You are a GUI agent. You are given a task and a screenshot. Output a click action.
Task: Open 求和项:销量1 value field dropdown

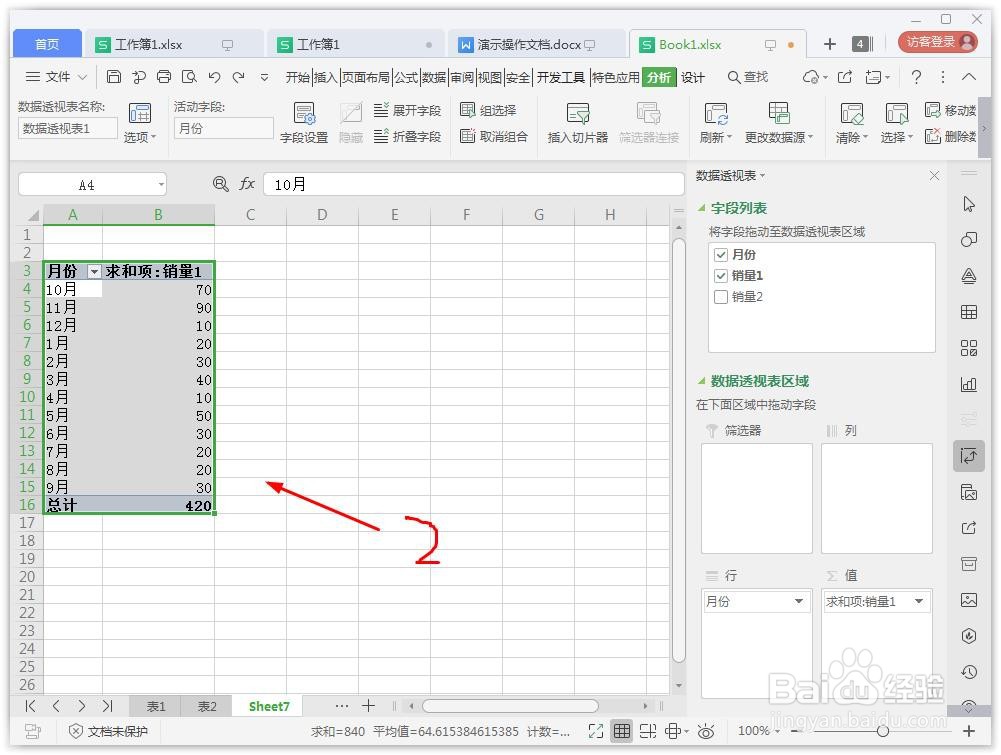pos(919,601)
